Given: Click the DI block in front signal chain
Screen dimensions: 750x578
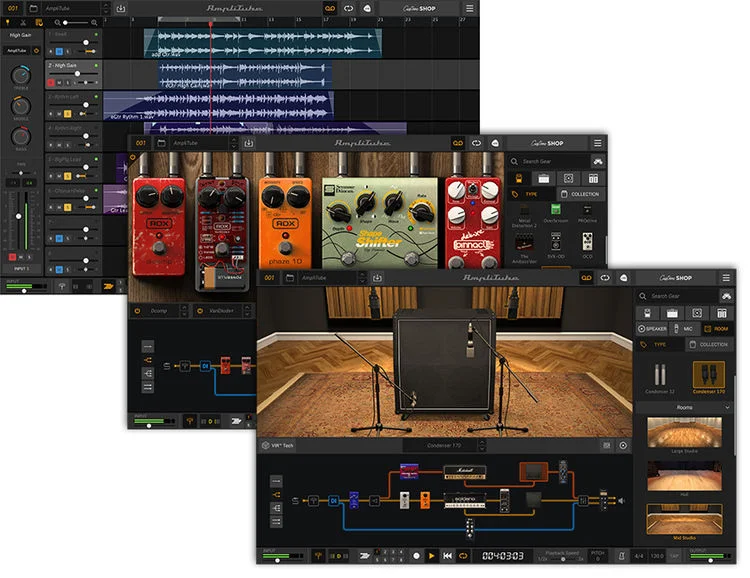Looking at the screenshot, I should (x=334, y=500).
